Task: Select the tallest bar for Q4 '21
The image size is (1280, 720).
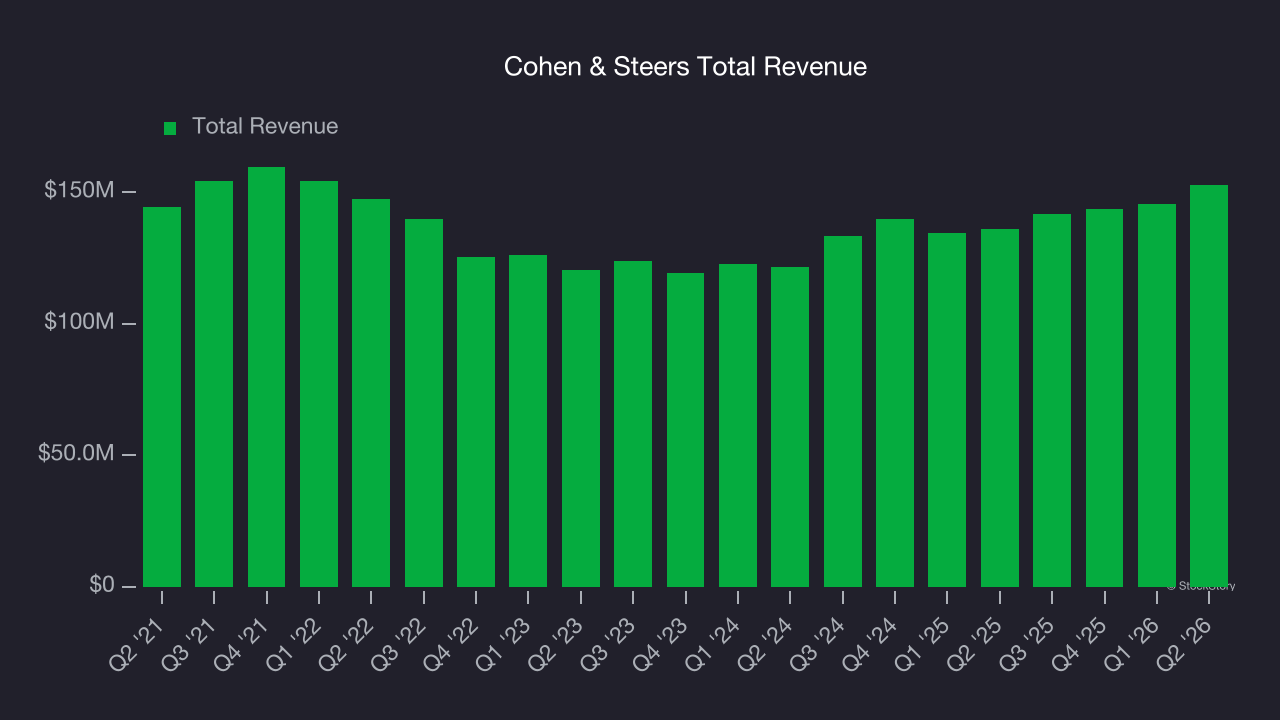Action: pos(267,377)
